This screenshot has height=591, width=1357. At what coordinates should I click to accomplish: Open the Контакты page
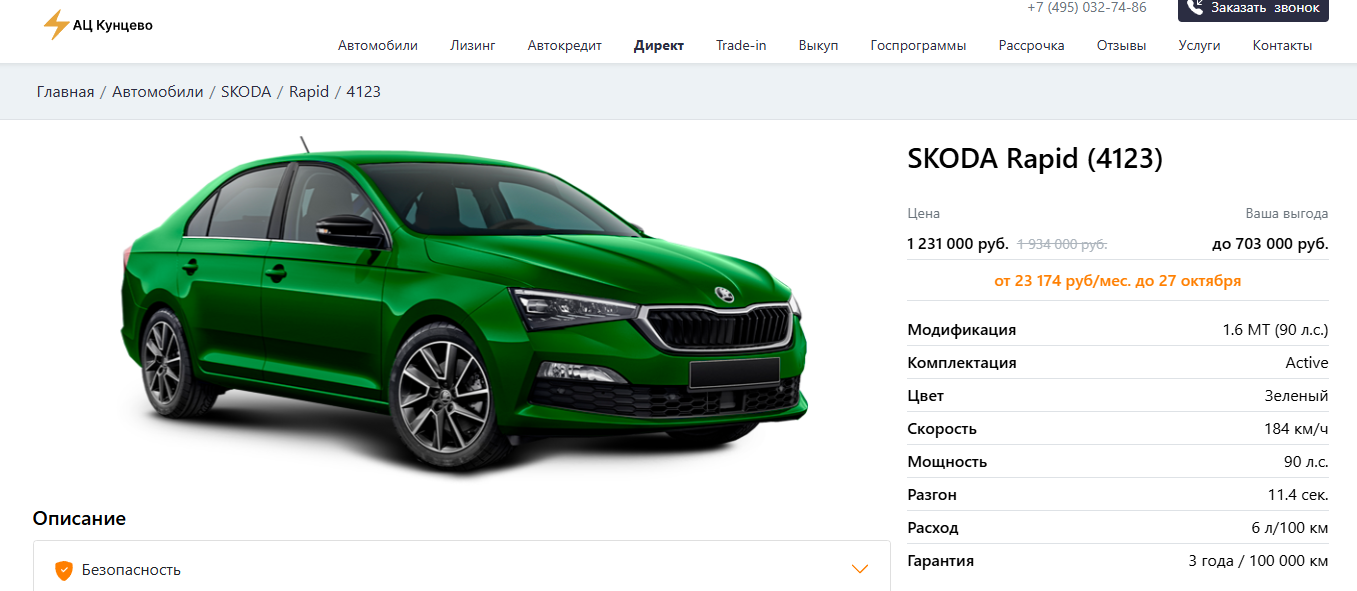coord(1283,45)
